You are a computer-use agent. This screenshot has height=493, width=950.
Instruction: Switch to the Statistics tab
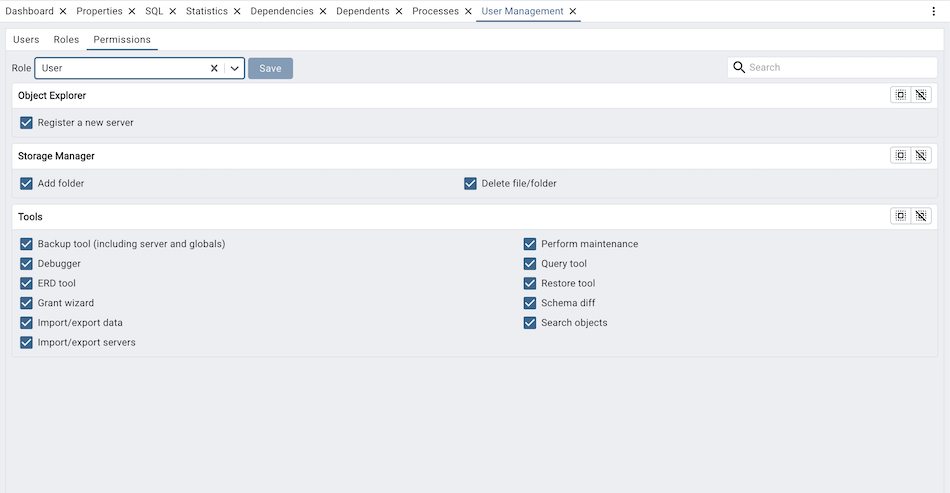(206, 11)
